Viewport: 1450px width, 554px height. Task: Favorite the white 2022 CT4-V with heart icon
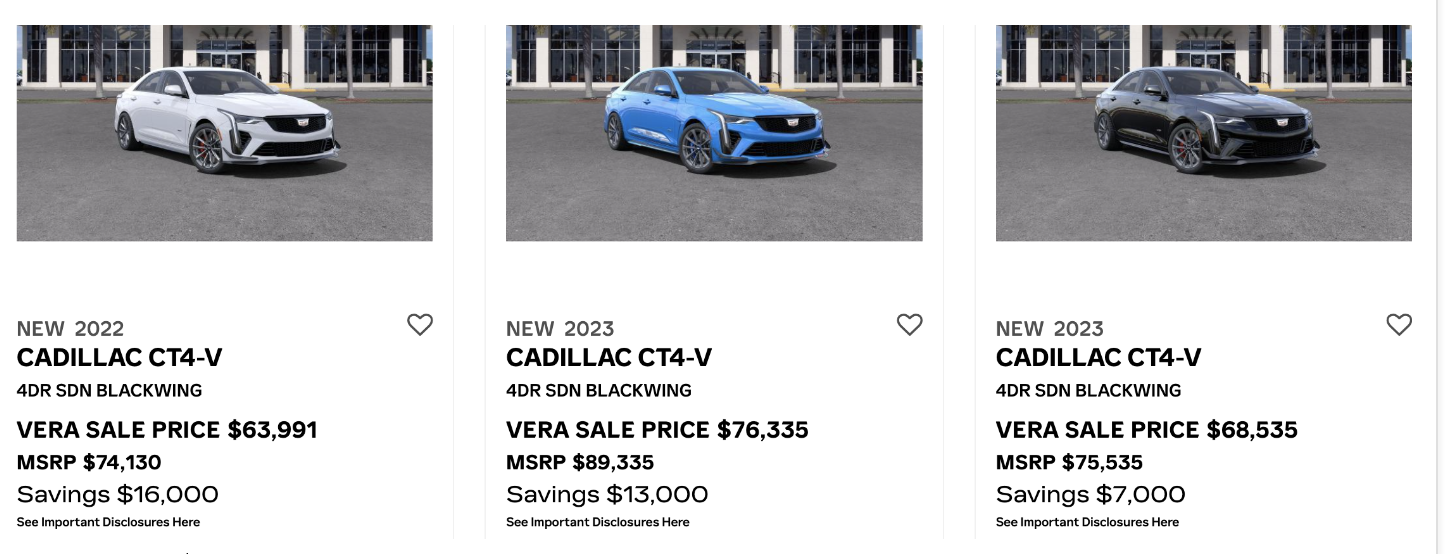420,325
